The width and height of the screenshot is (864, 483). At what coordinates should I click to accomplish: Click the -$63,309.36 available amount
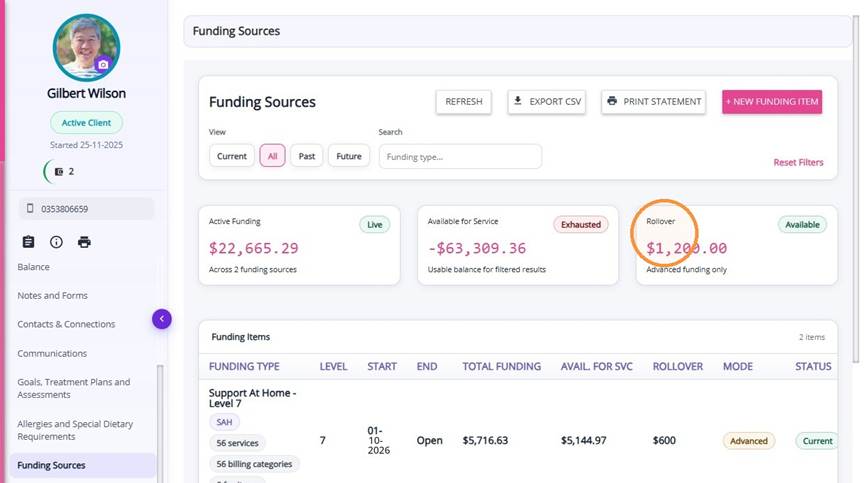point(477,248)
